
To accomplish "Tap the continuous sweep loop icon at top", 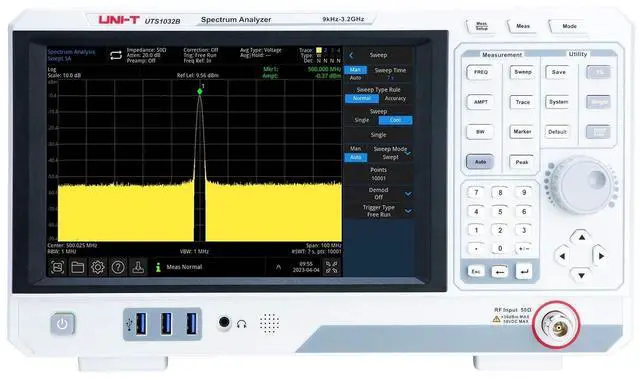I will point(116,55).
